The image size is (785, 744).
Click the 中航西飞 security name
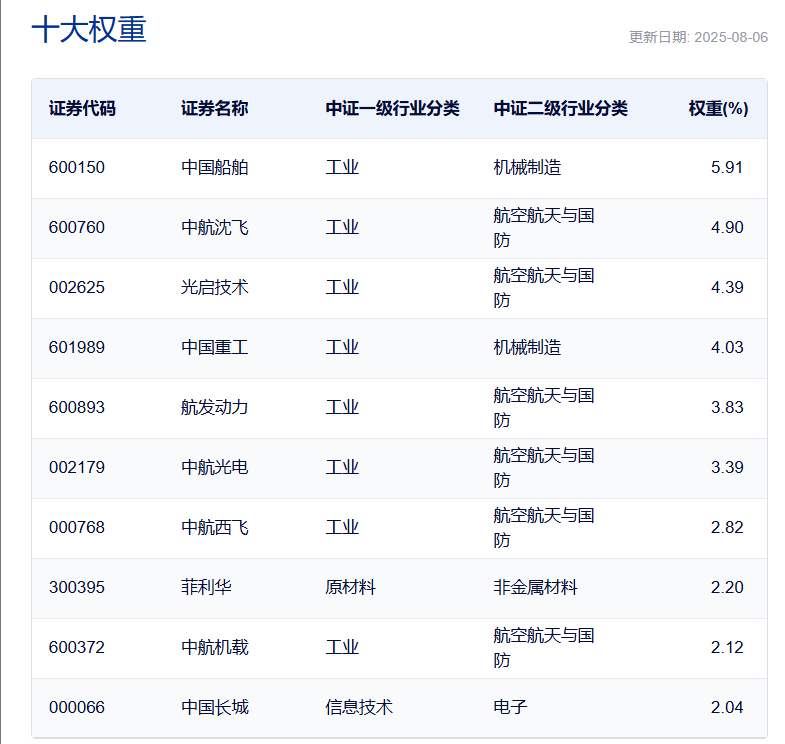click(x=214, y=527)
